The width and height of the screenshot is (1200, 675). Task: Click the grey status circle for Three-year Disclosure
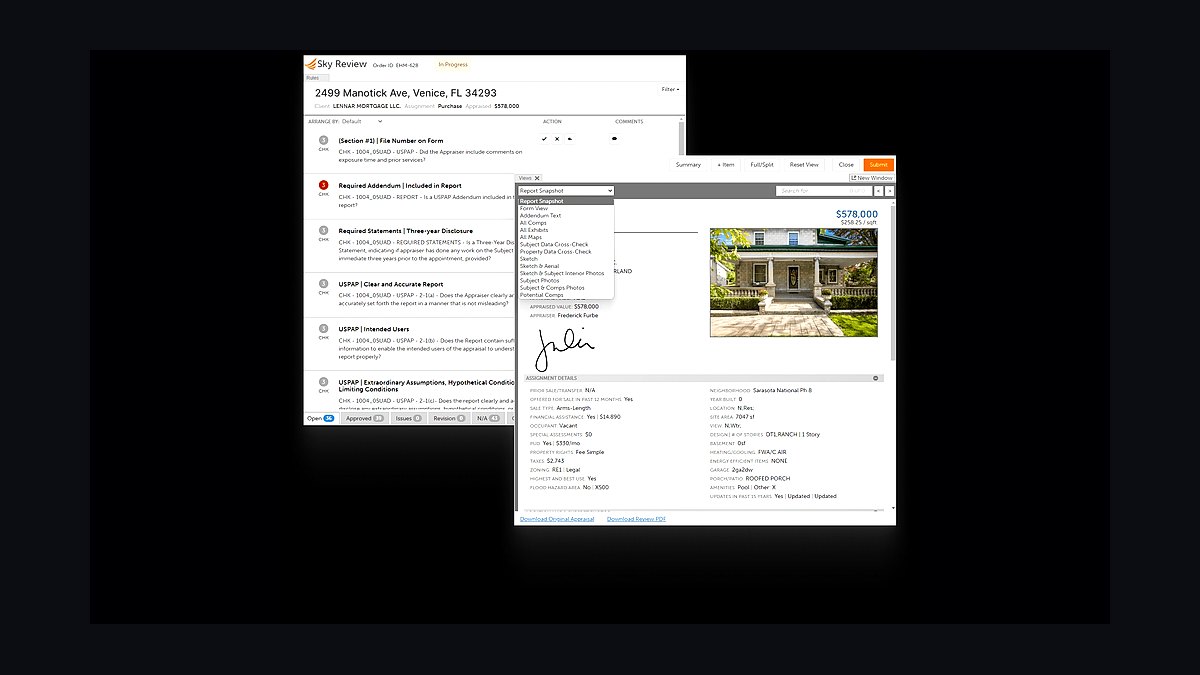coord(323,230)
